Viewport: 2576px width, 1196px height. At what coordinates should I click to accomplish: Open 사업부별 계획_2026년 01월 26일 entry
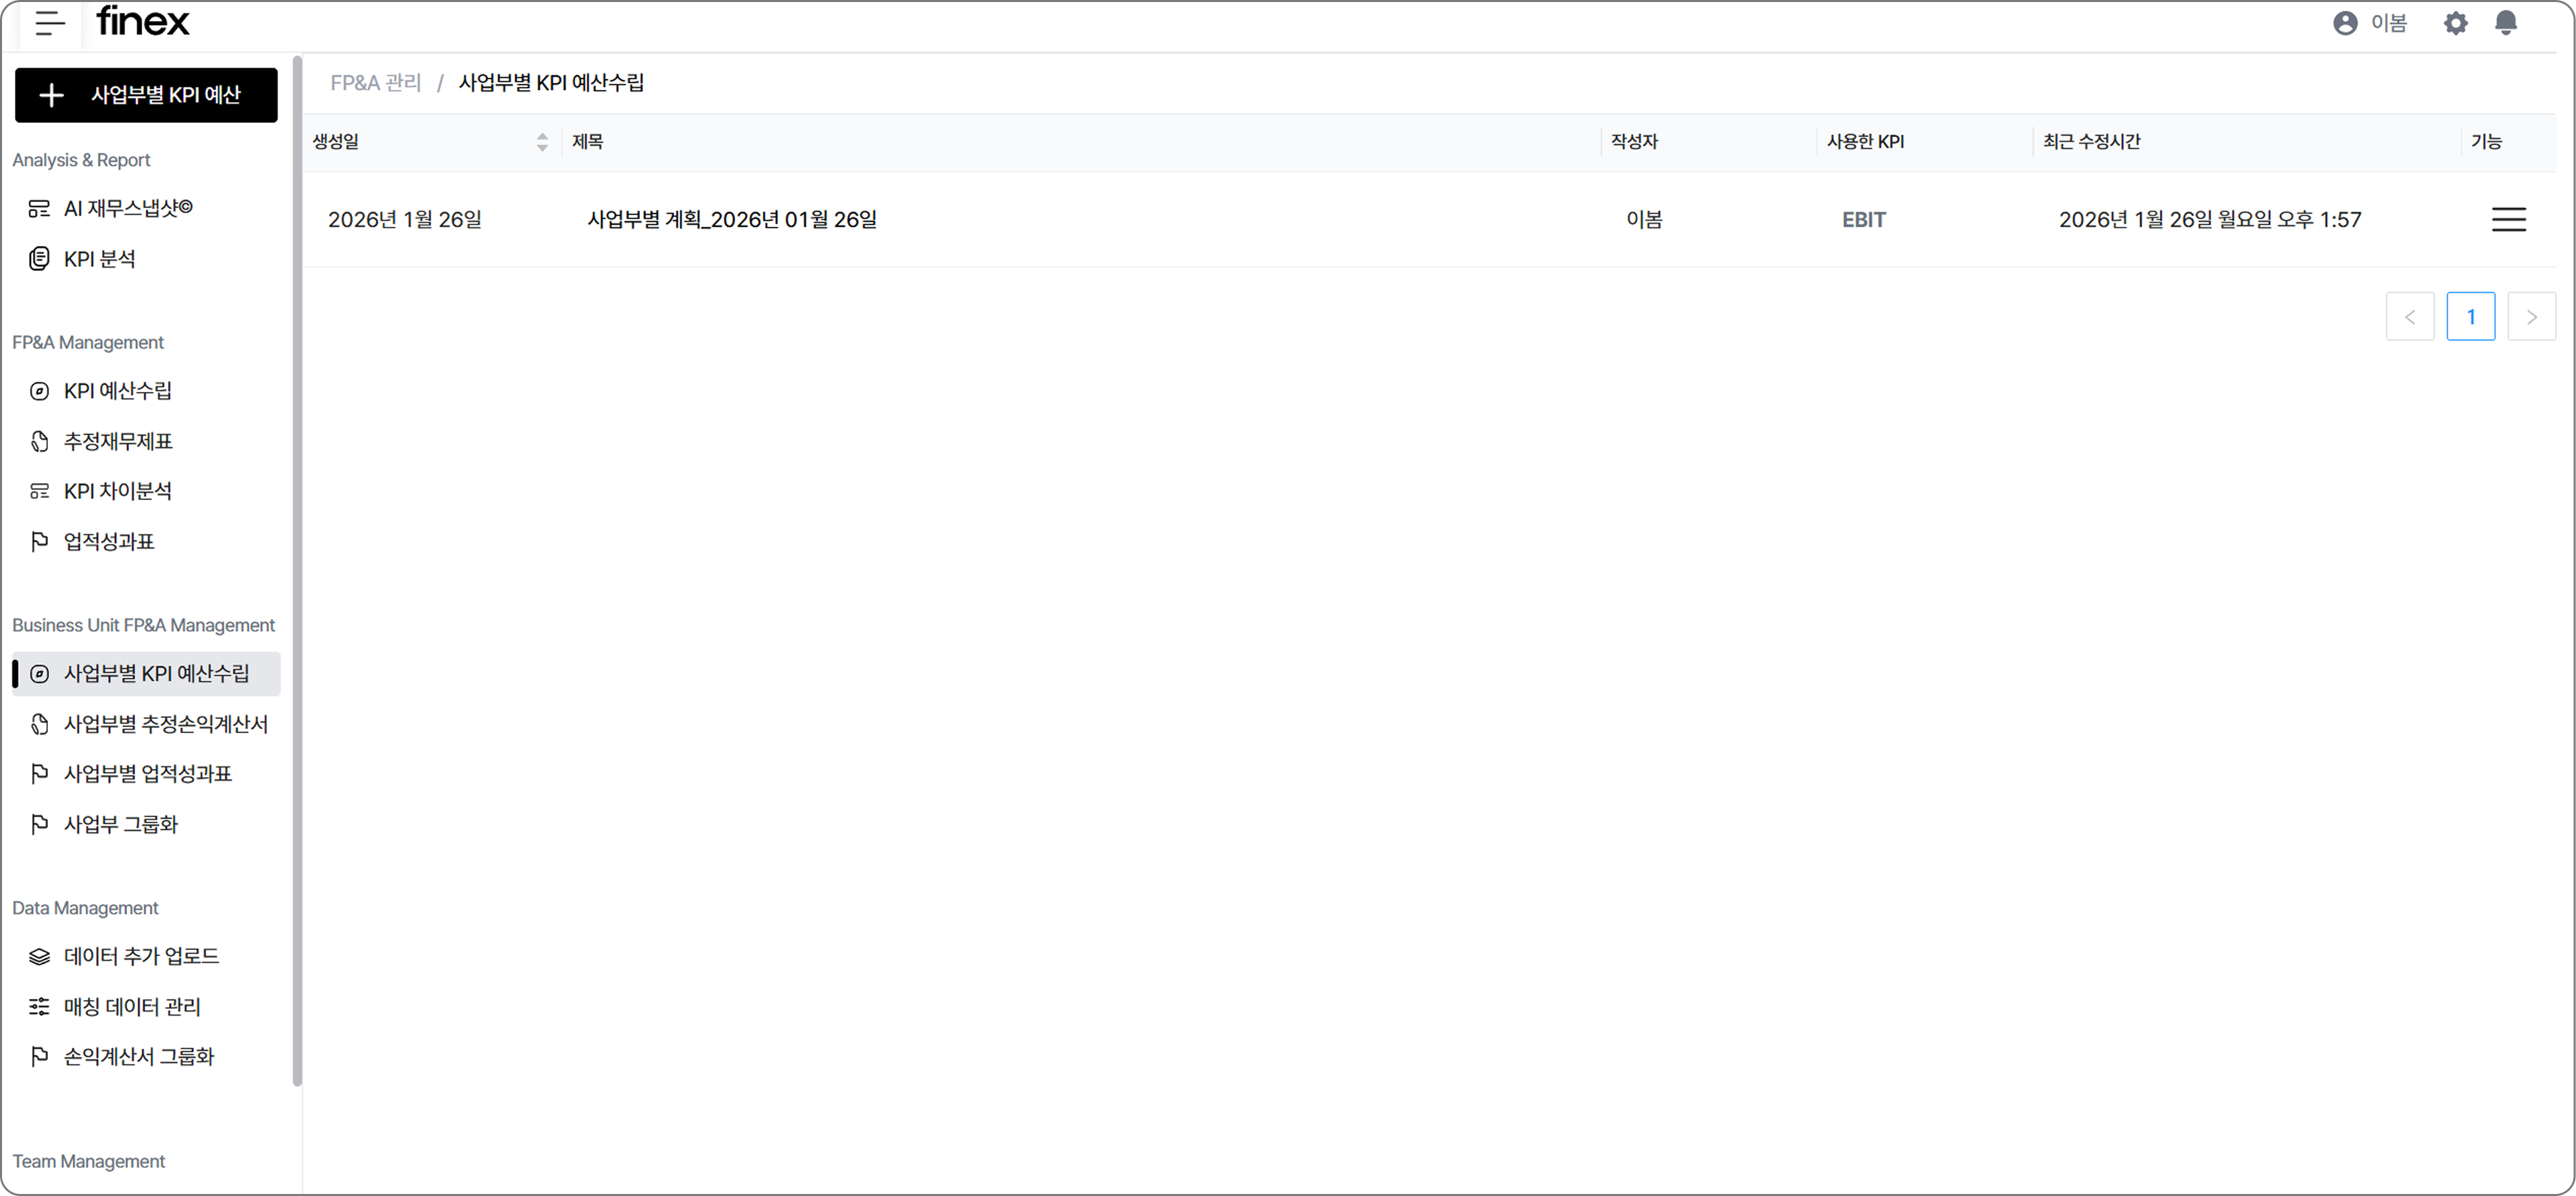tap(731, 219)
